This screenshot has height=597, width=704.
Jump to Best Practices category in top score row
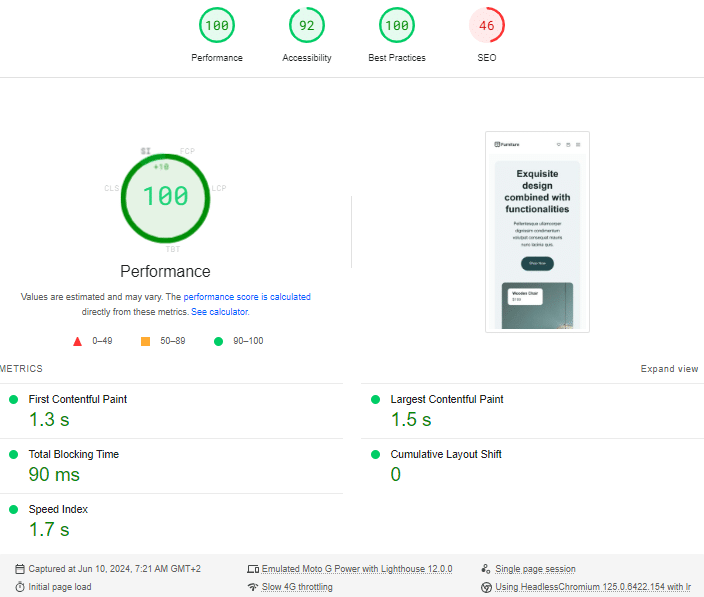tap(397, 25)
